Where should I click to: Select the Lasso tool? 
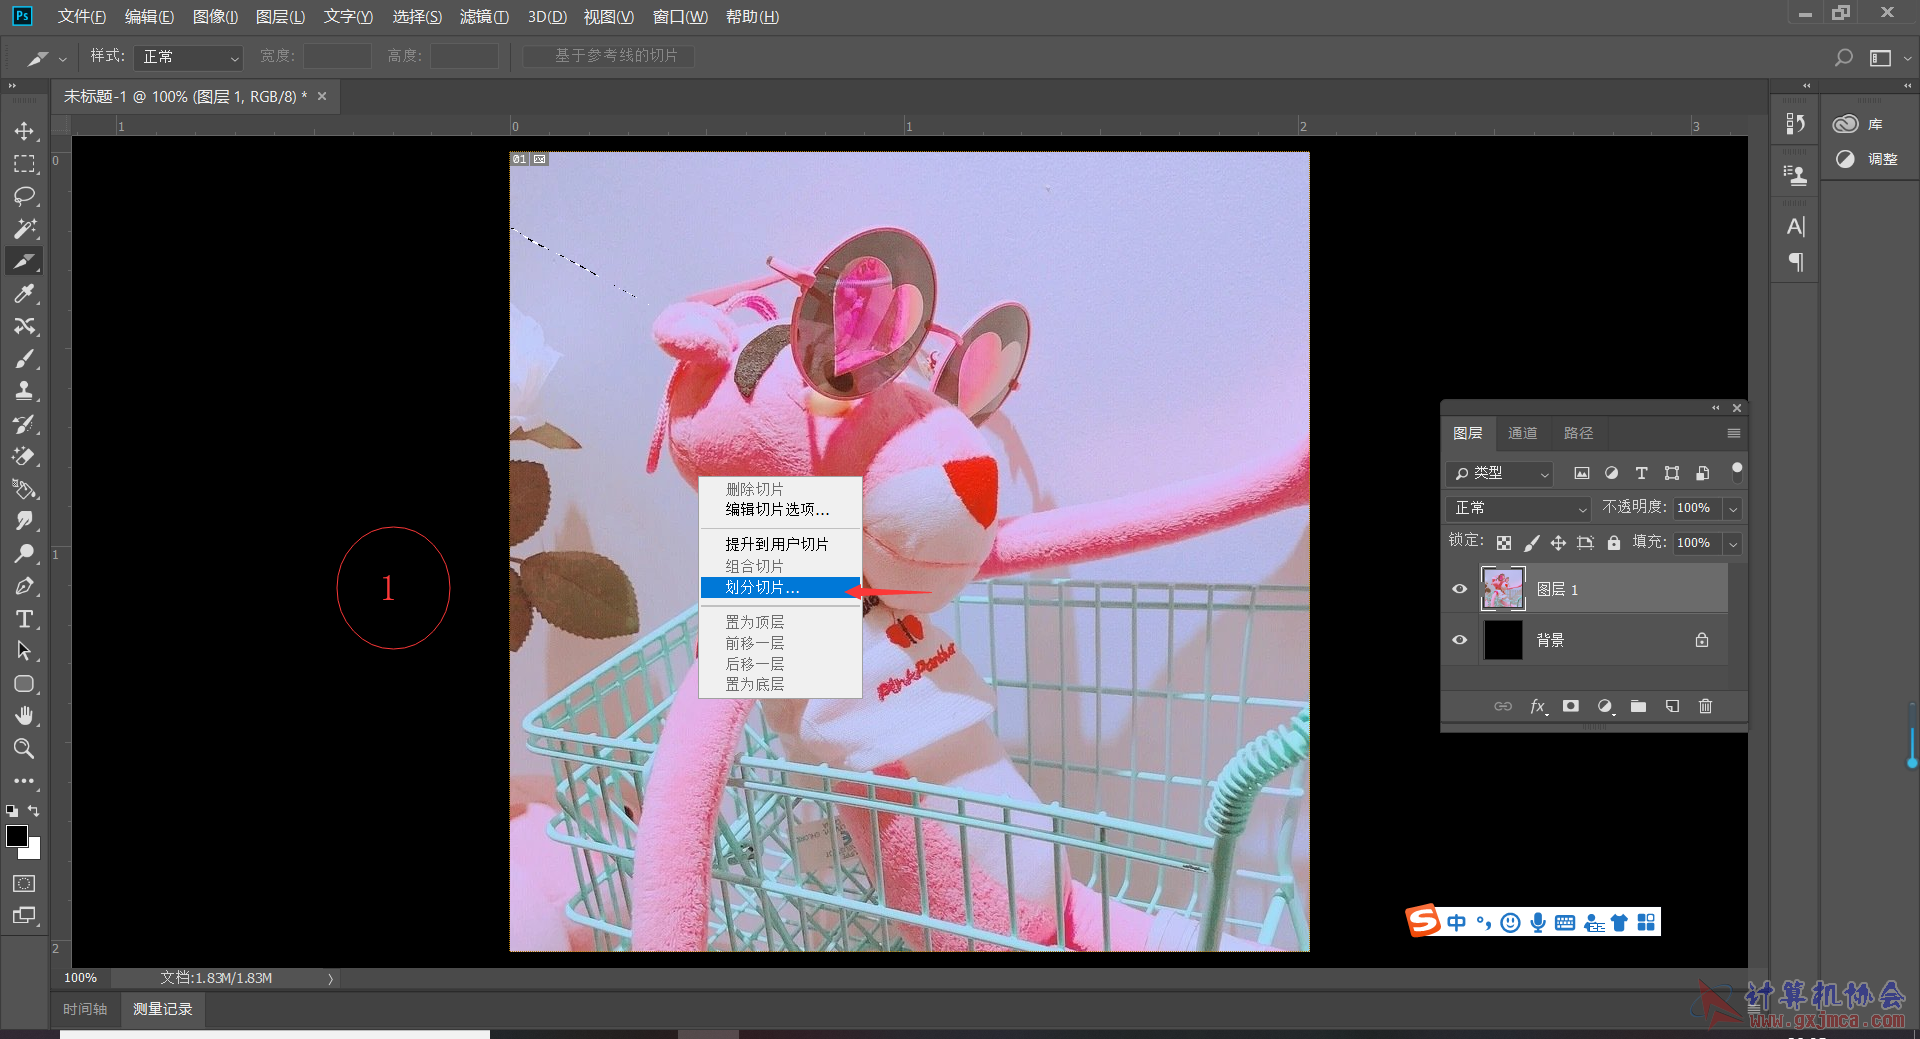pos(24,196)
